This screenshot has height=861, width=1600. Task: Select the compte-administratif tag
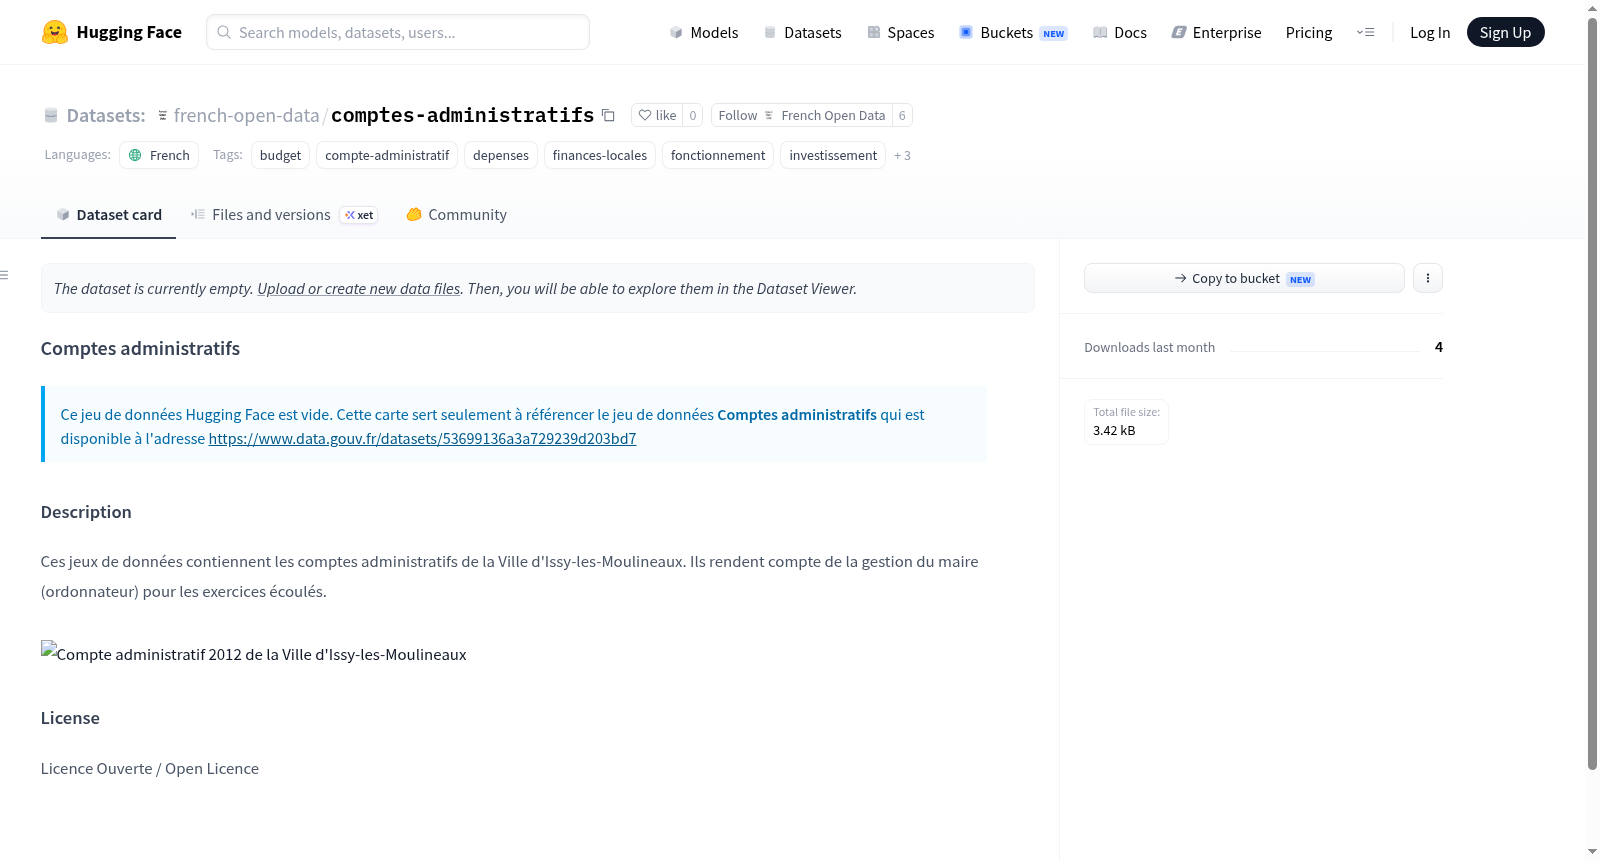pyautogui.click(x=387, y=155)
